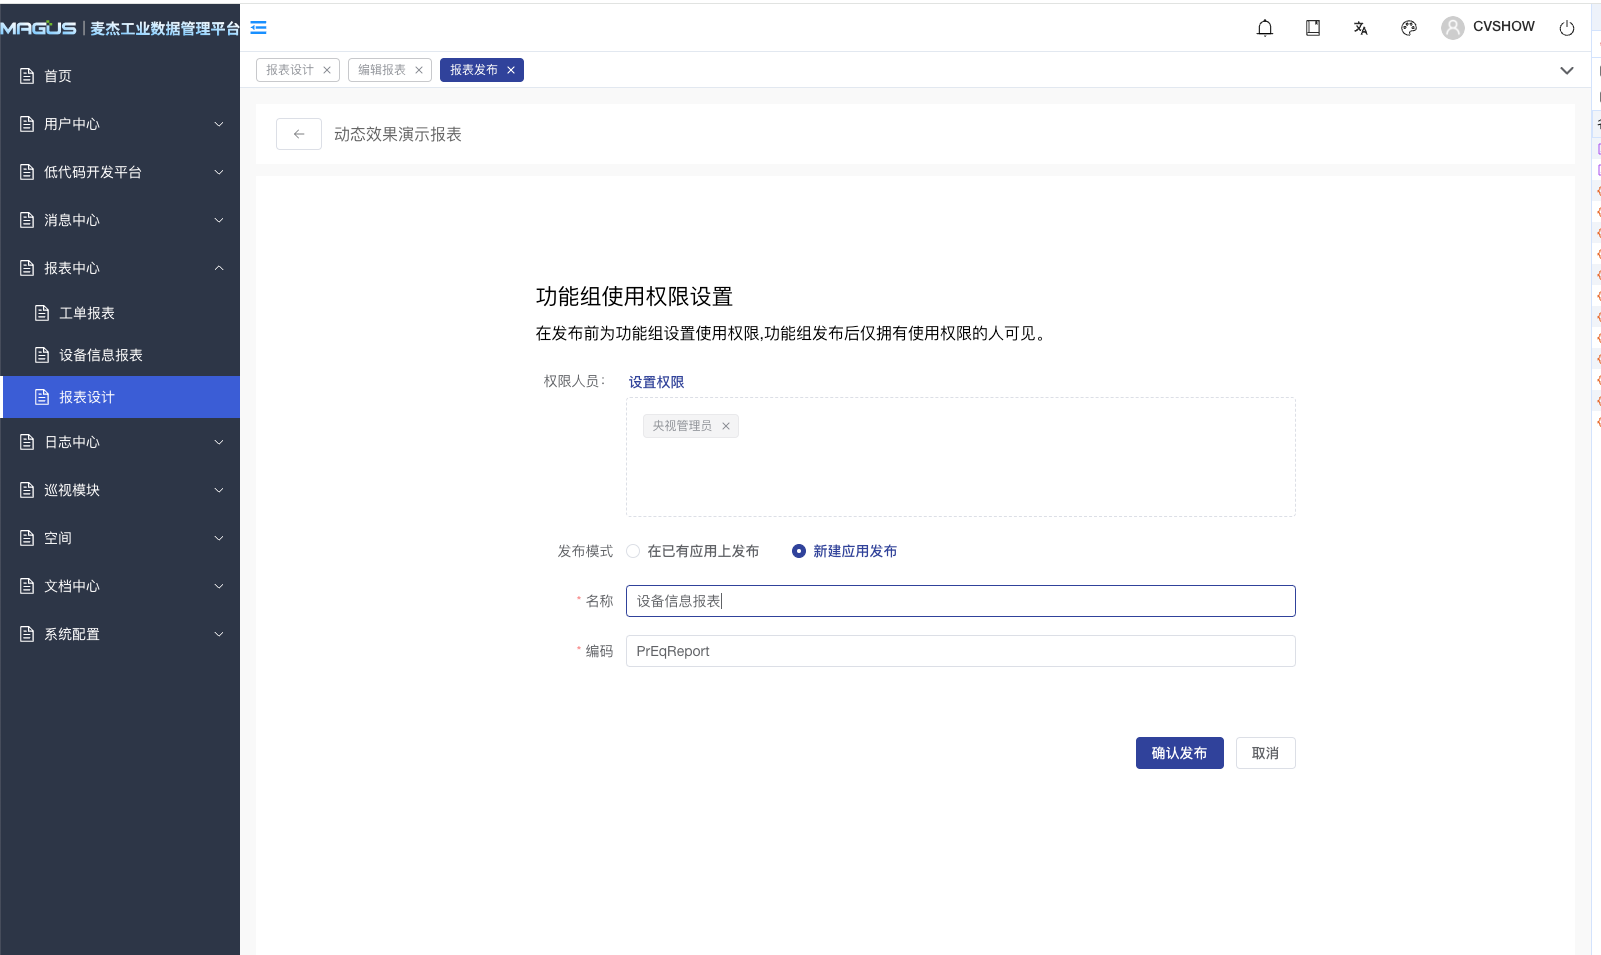Click inside the 权限人员 tag box
Viewport: 1601px width, 955px height.
(961, 457)
